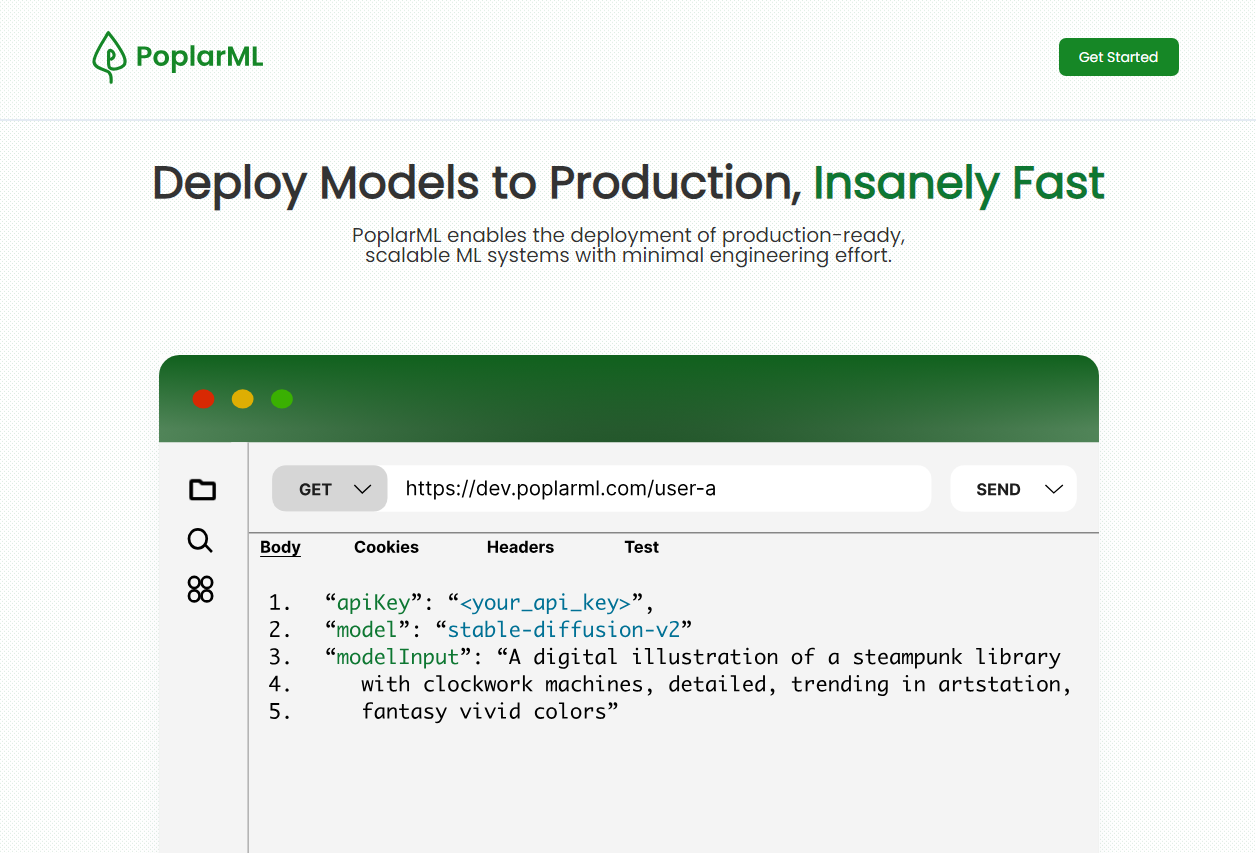Click the SEND label
1256x853 pixels.
point(998,489)
